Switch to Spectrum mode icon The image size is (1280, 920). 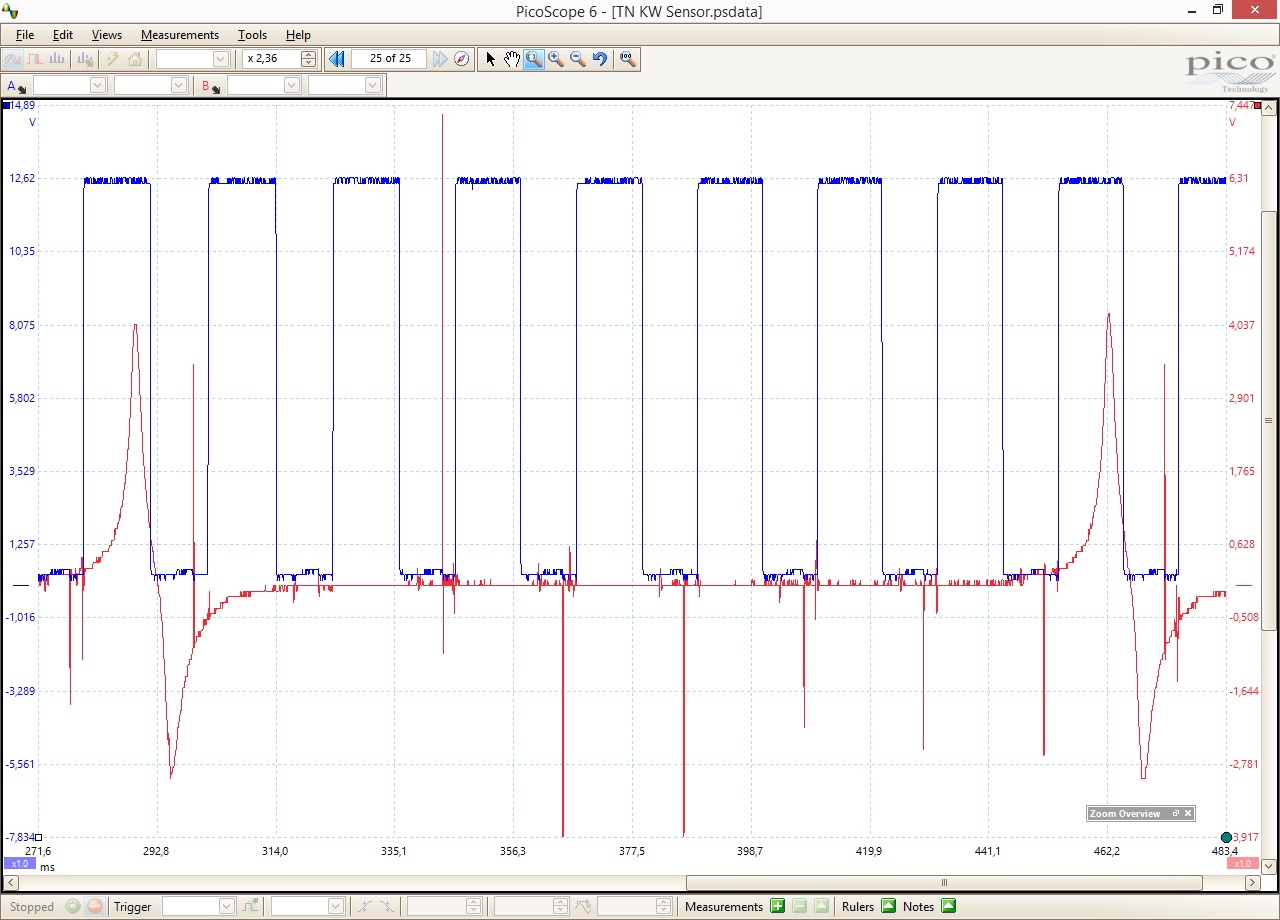(57, 59)
